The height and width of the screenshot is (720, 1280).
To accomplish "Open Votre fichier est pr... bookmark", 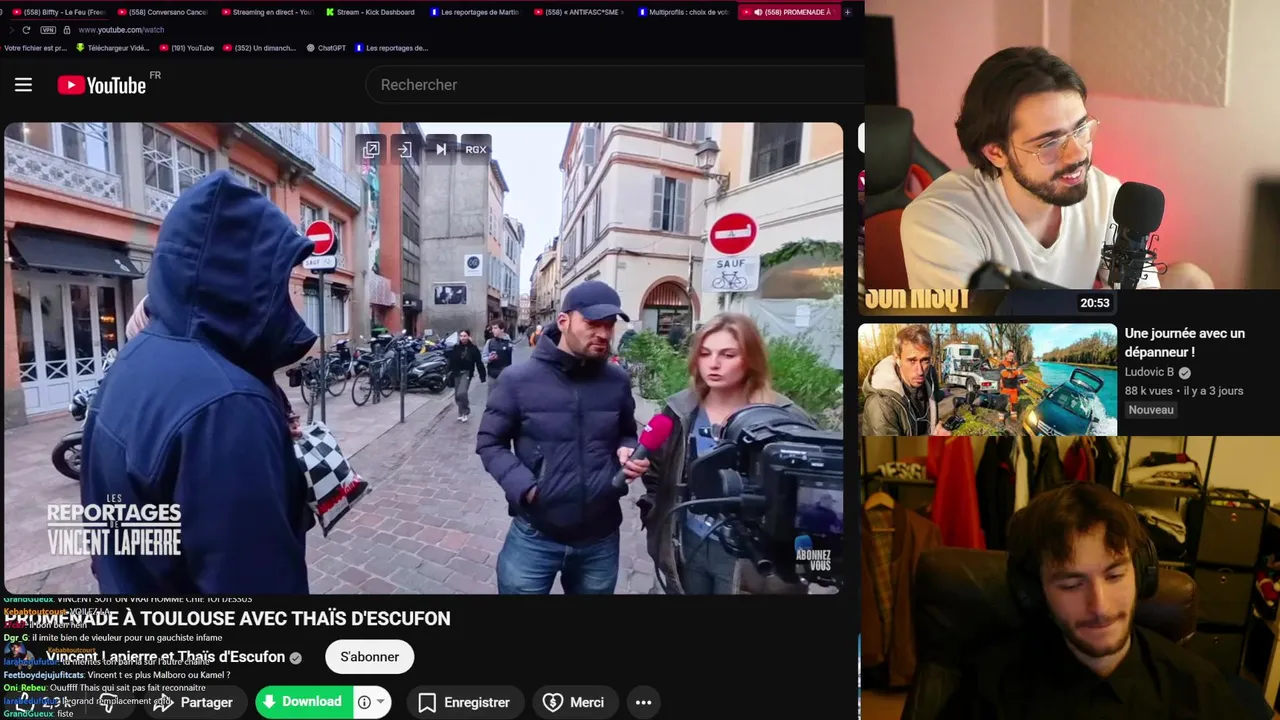I will tap(36, 48).
